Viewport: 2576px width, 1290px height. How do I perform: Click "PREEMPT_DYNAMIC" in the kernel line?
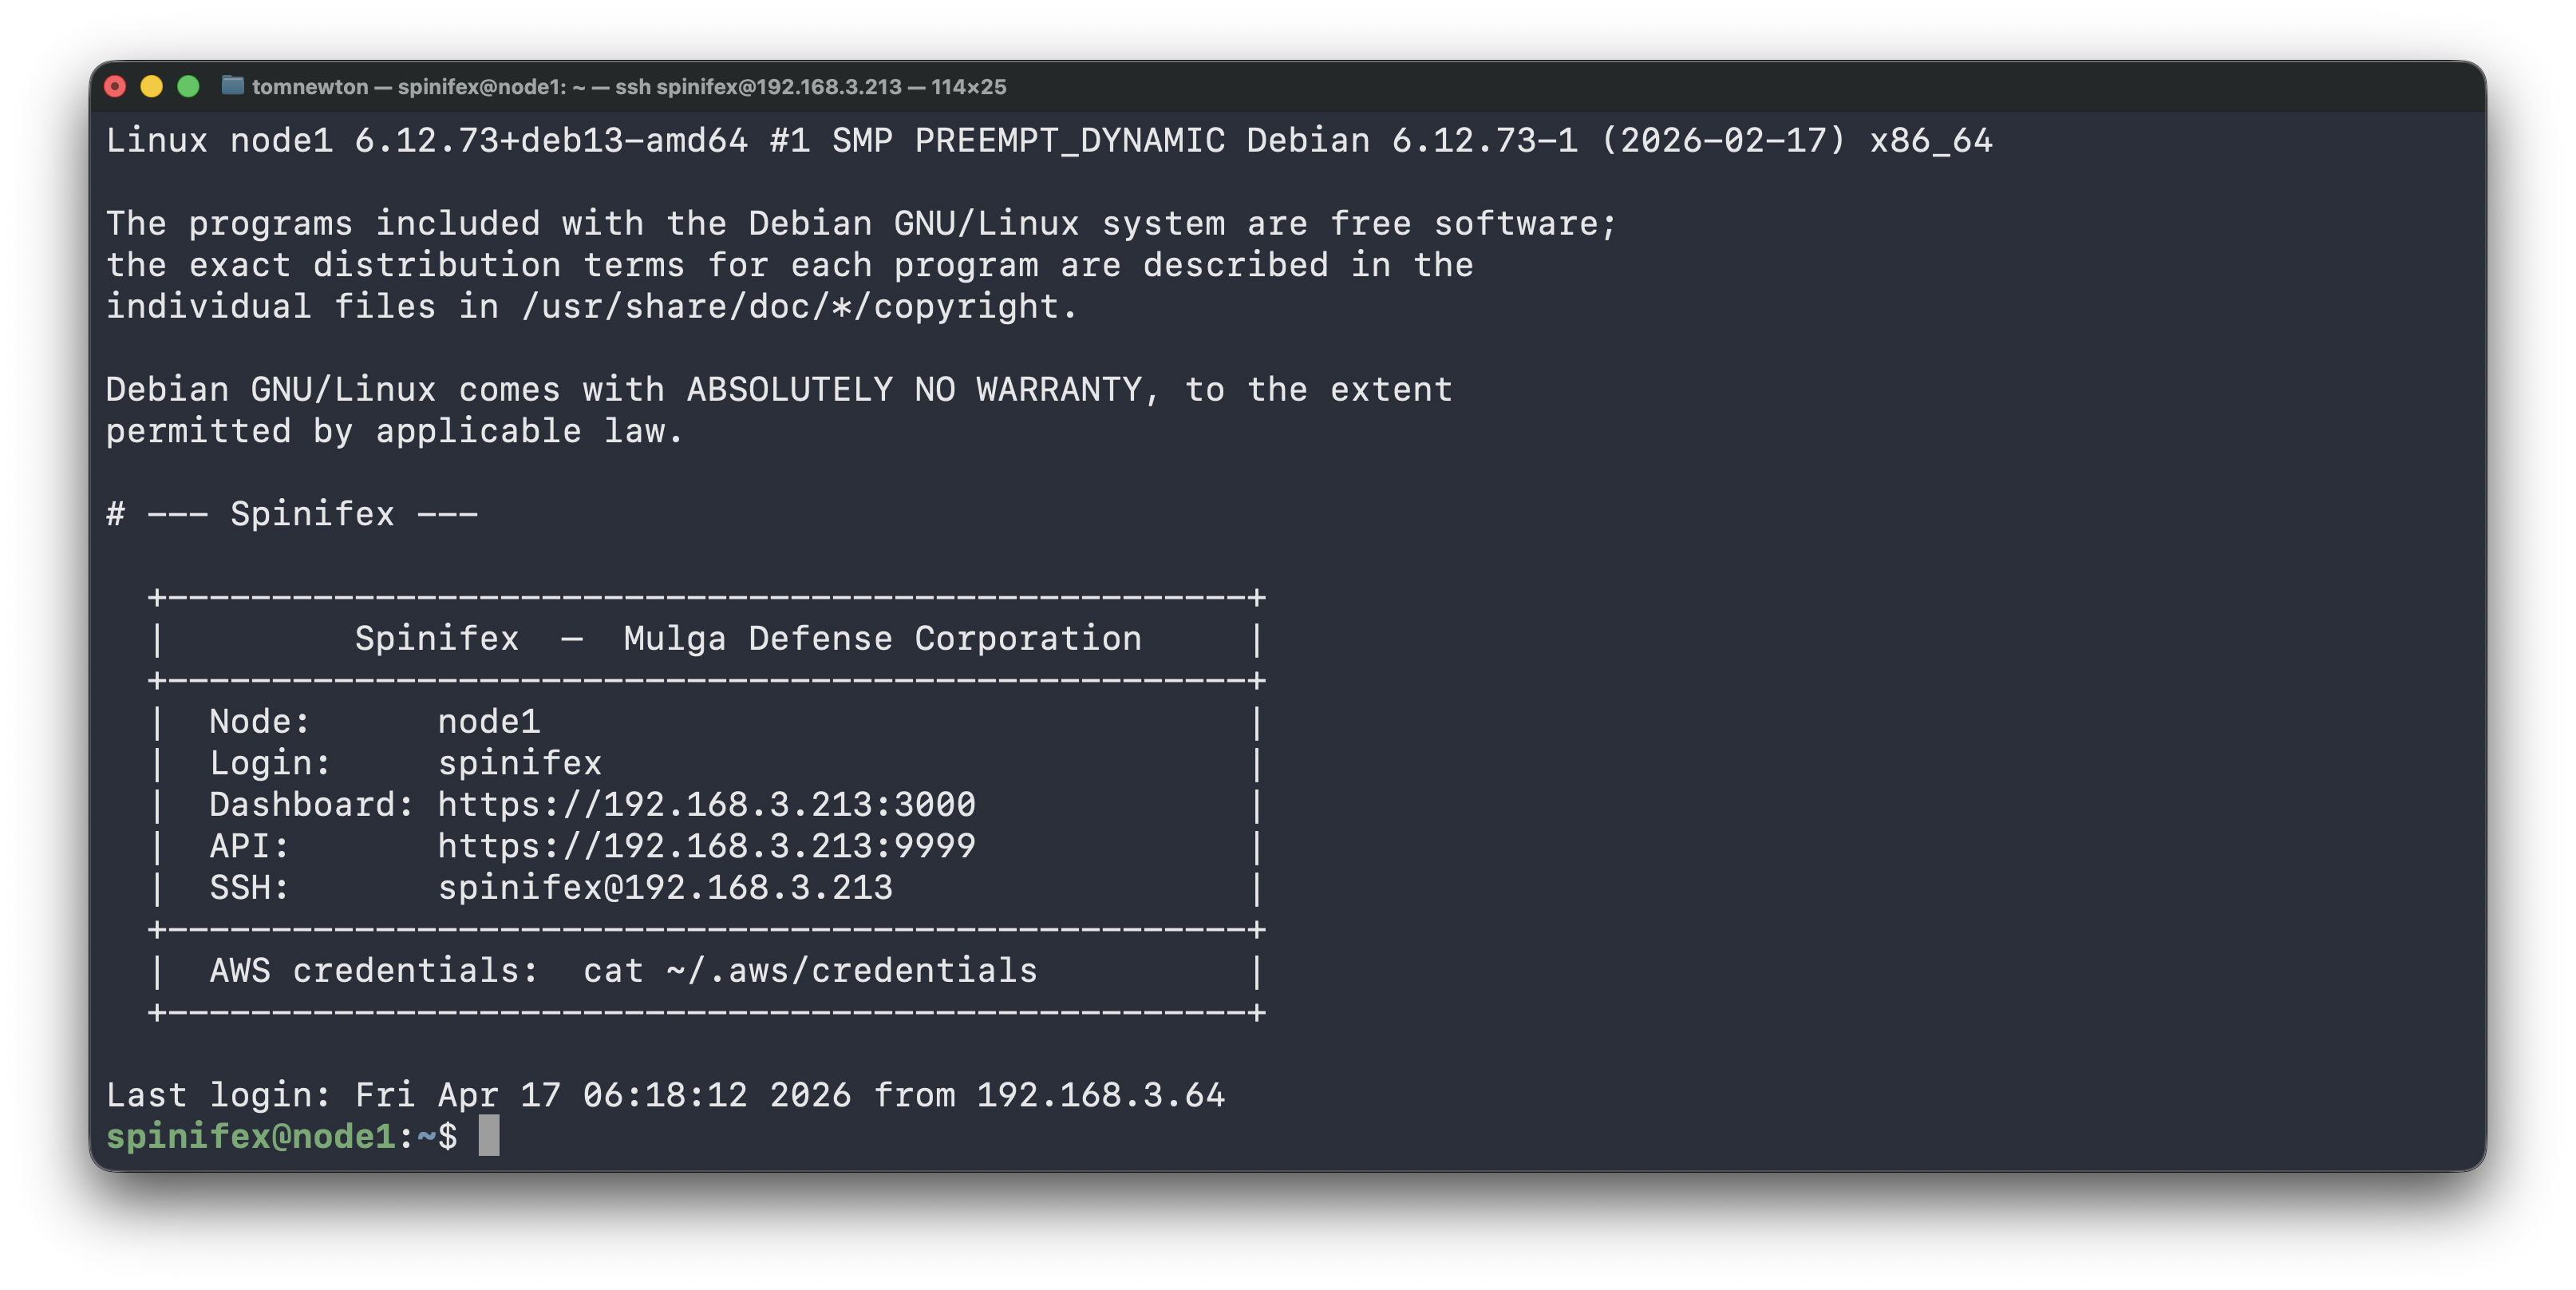click(1069, 141)
